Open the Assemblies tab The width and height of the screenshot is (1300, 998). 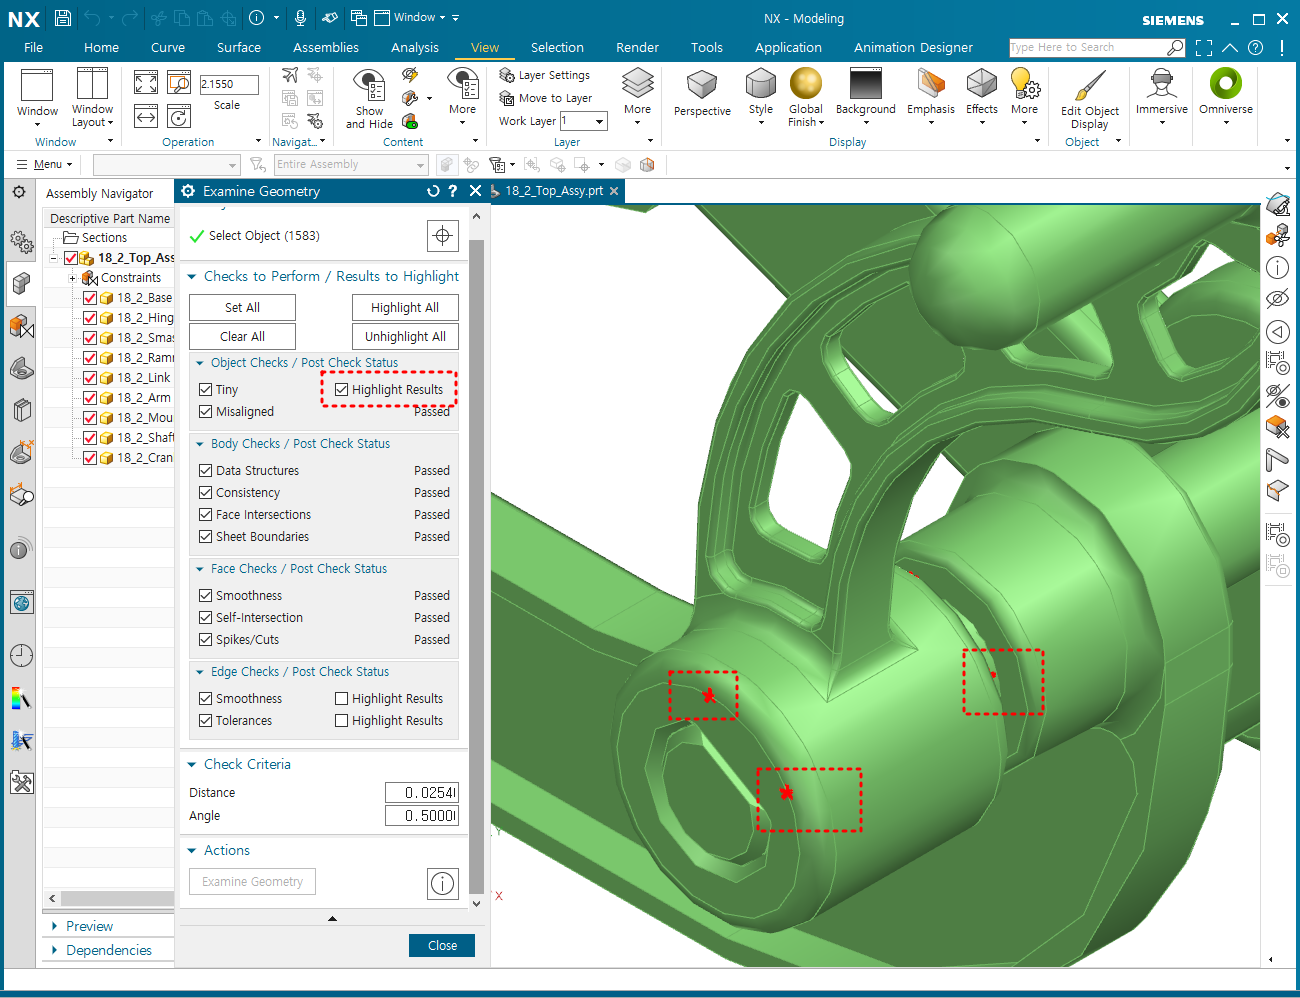tap(326, 47)
